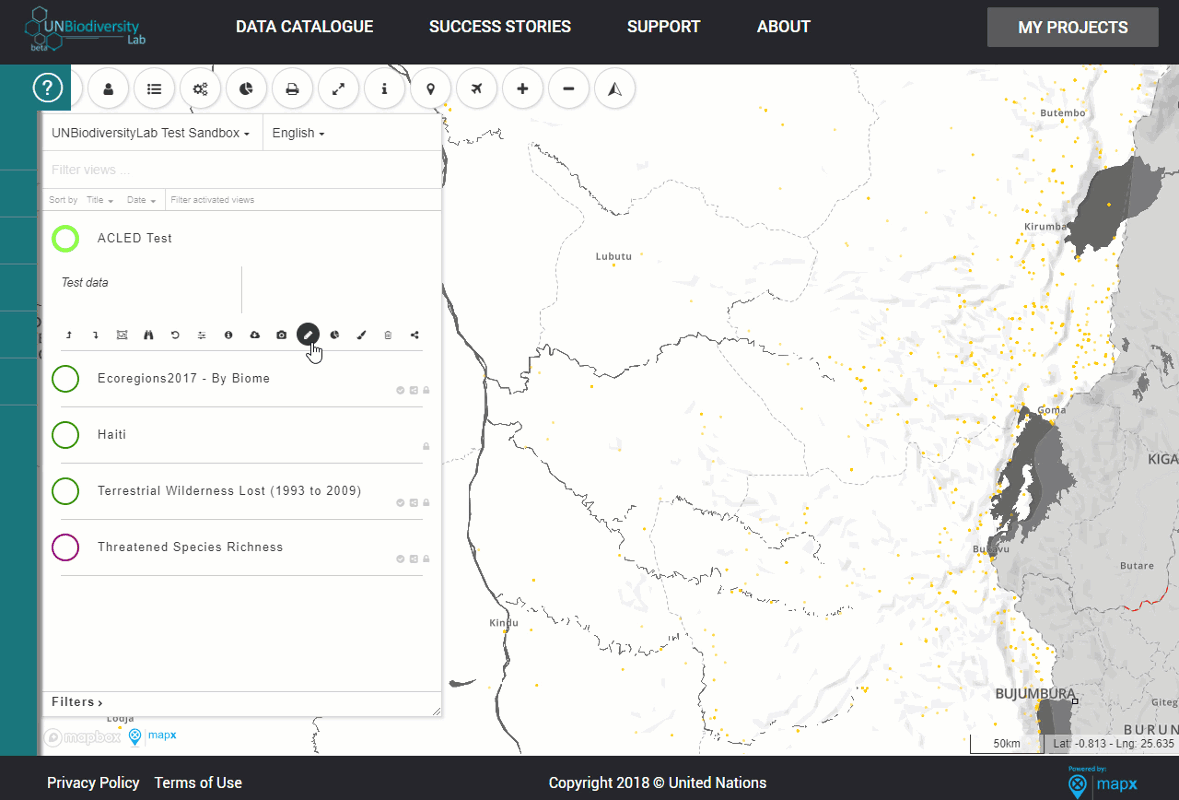Click the camera screenshot icon in view tools
This screenshot has height=800, width=1179.
click(x=281, y=335)
